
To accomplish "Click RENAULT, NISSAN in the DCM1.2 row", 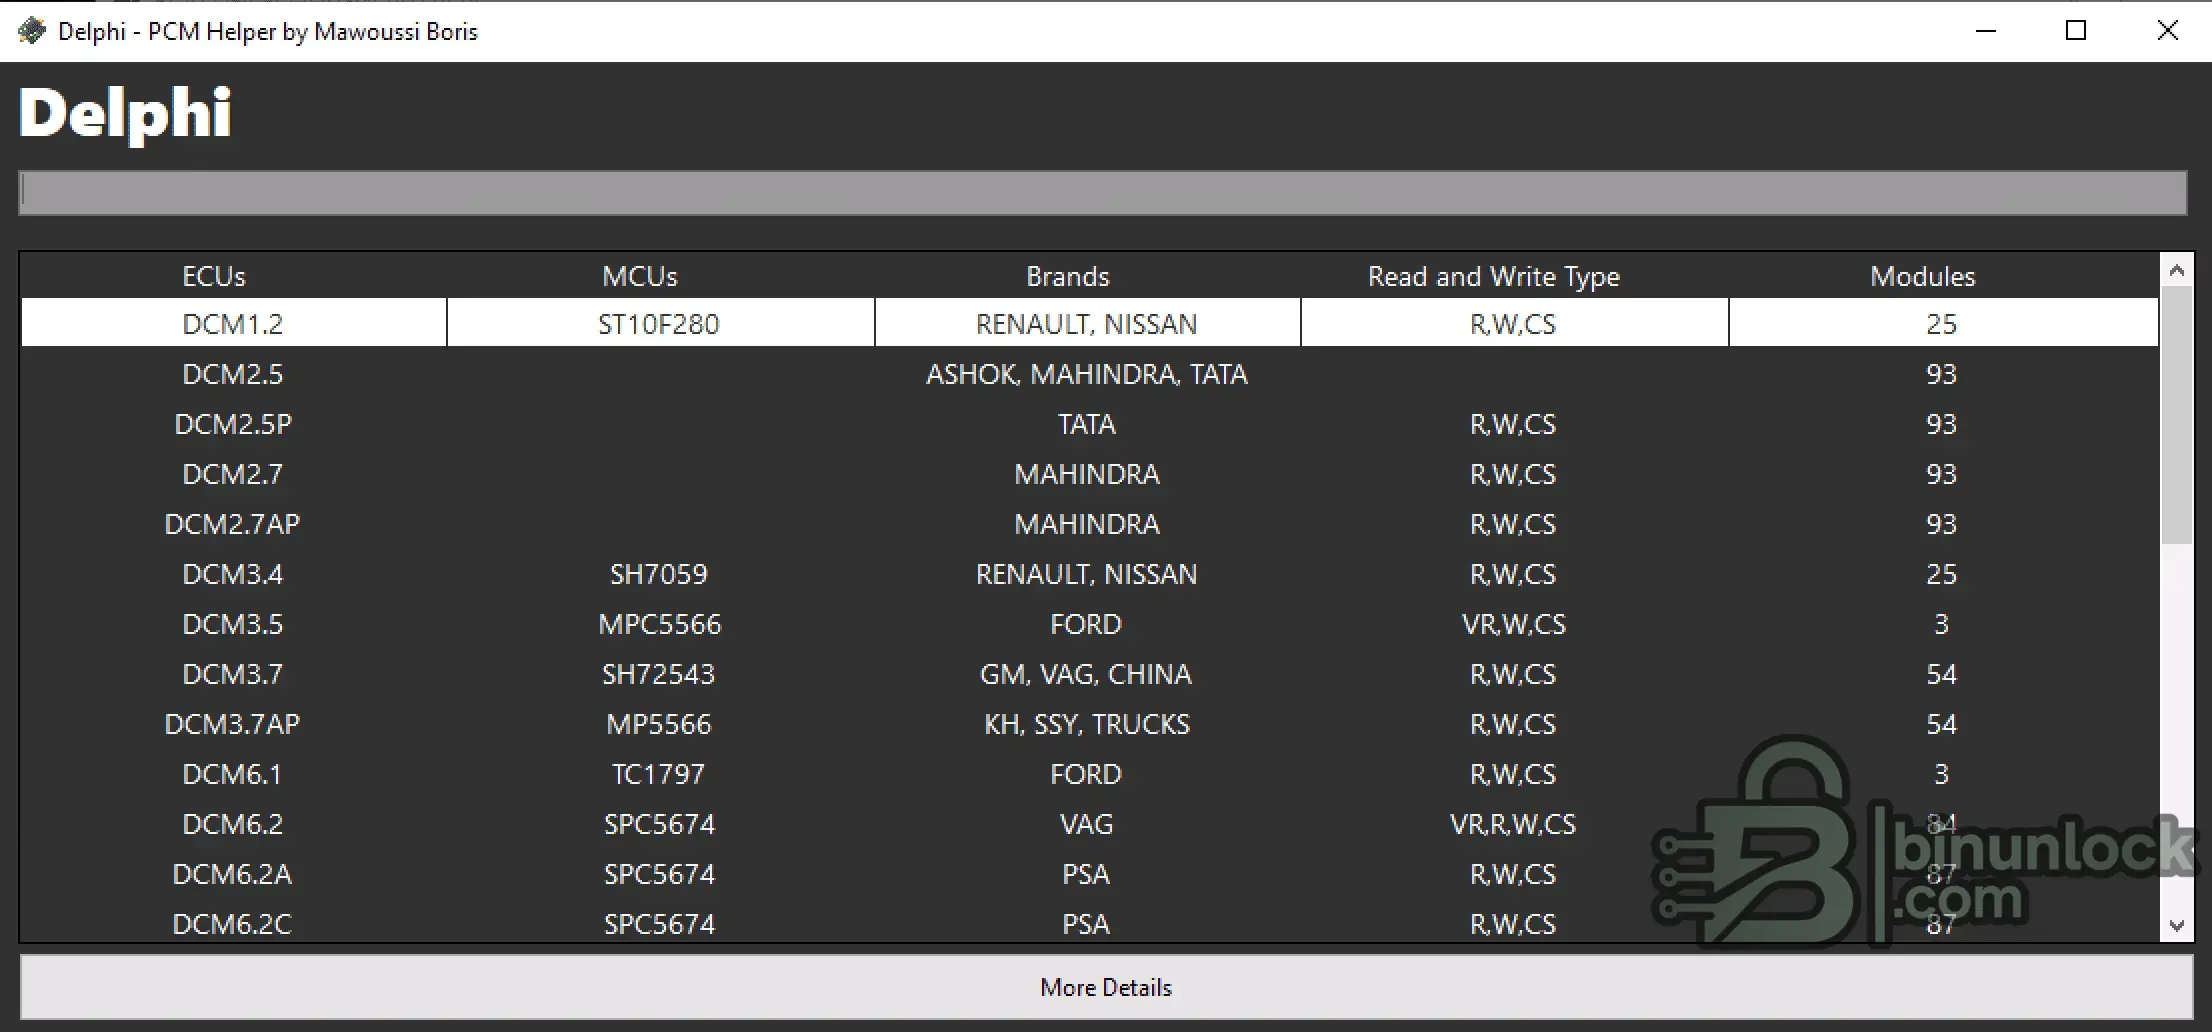I will [x=1087, y=323].
